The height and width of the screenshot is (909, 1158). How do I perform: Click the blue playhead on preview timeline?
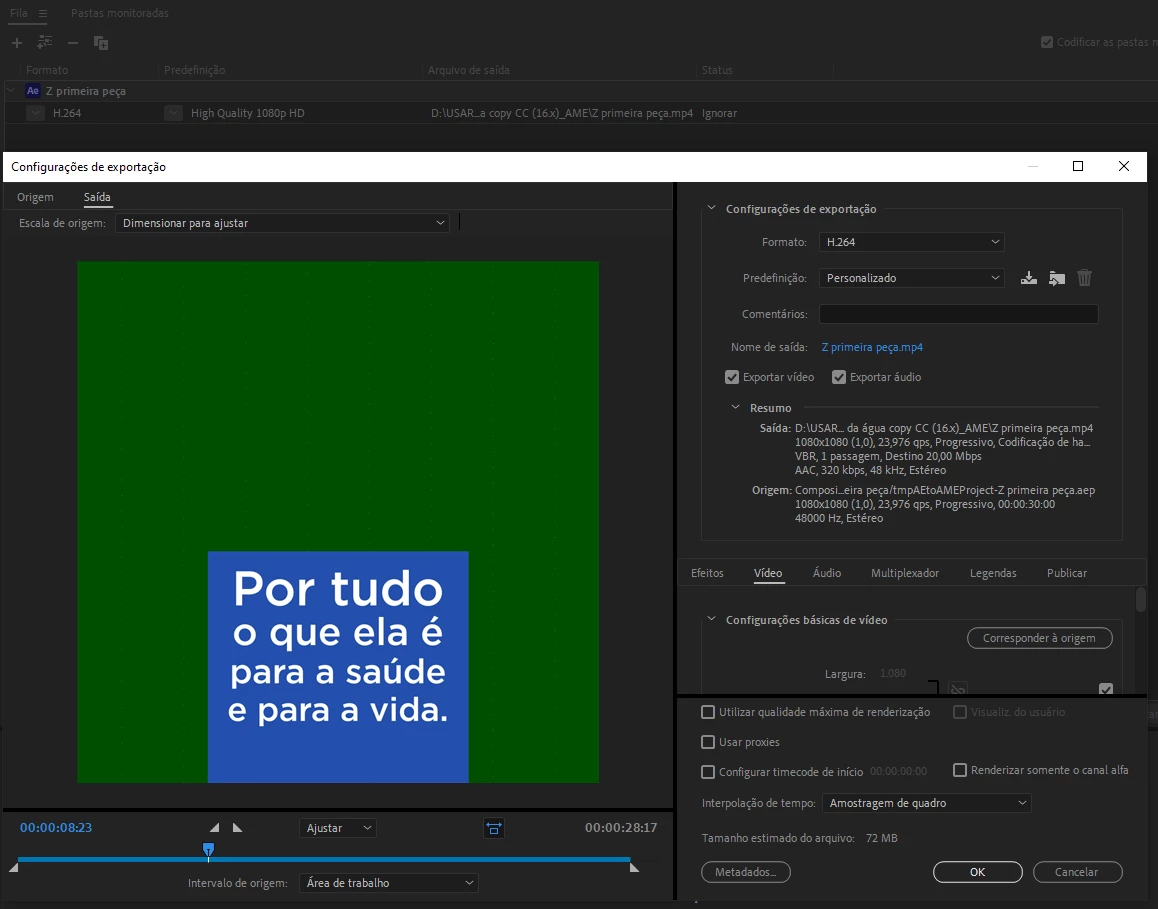208,850
